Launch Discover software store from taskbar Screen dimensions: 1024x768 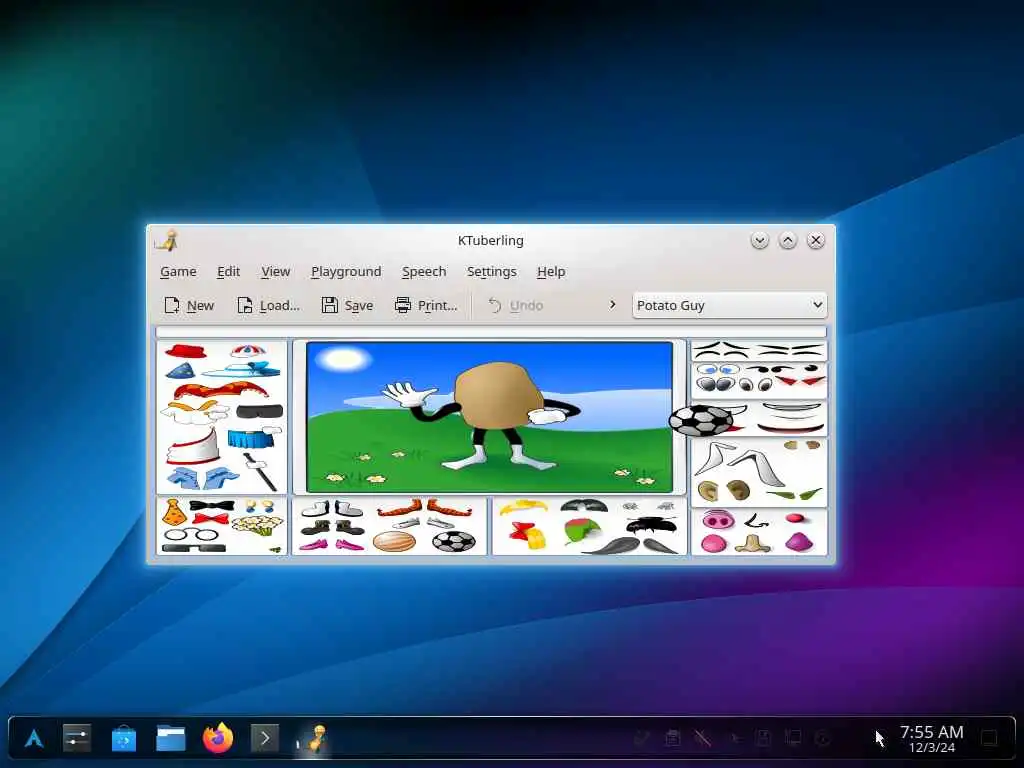[x=123, y=739]
